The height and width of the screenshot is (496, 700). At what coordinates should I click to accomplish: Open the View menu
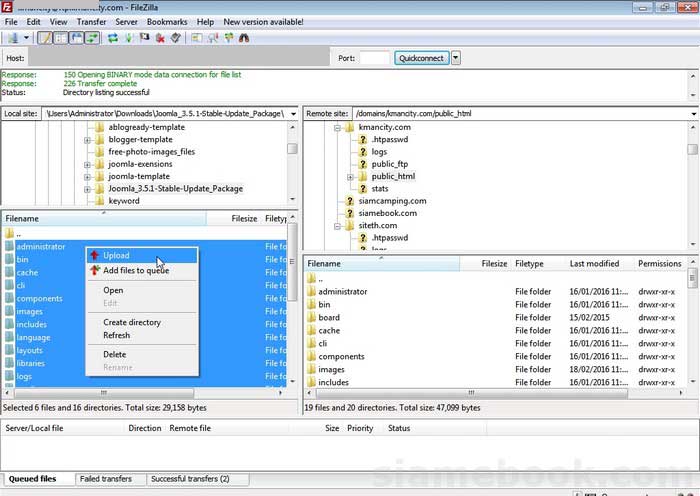click(x=58, y=22)
